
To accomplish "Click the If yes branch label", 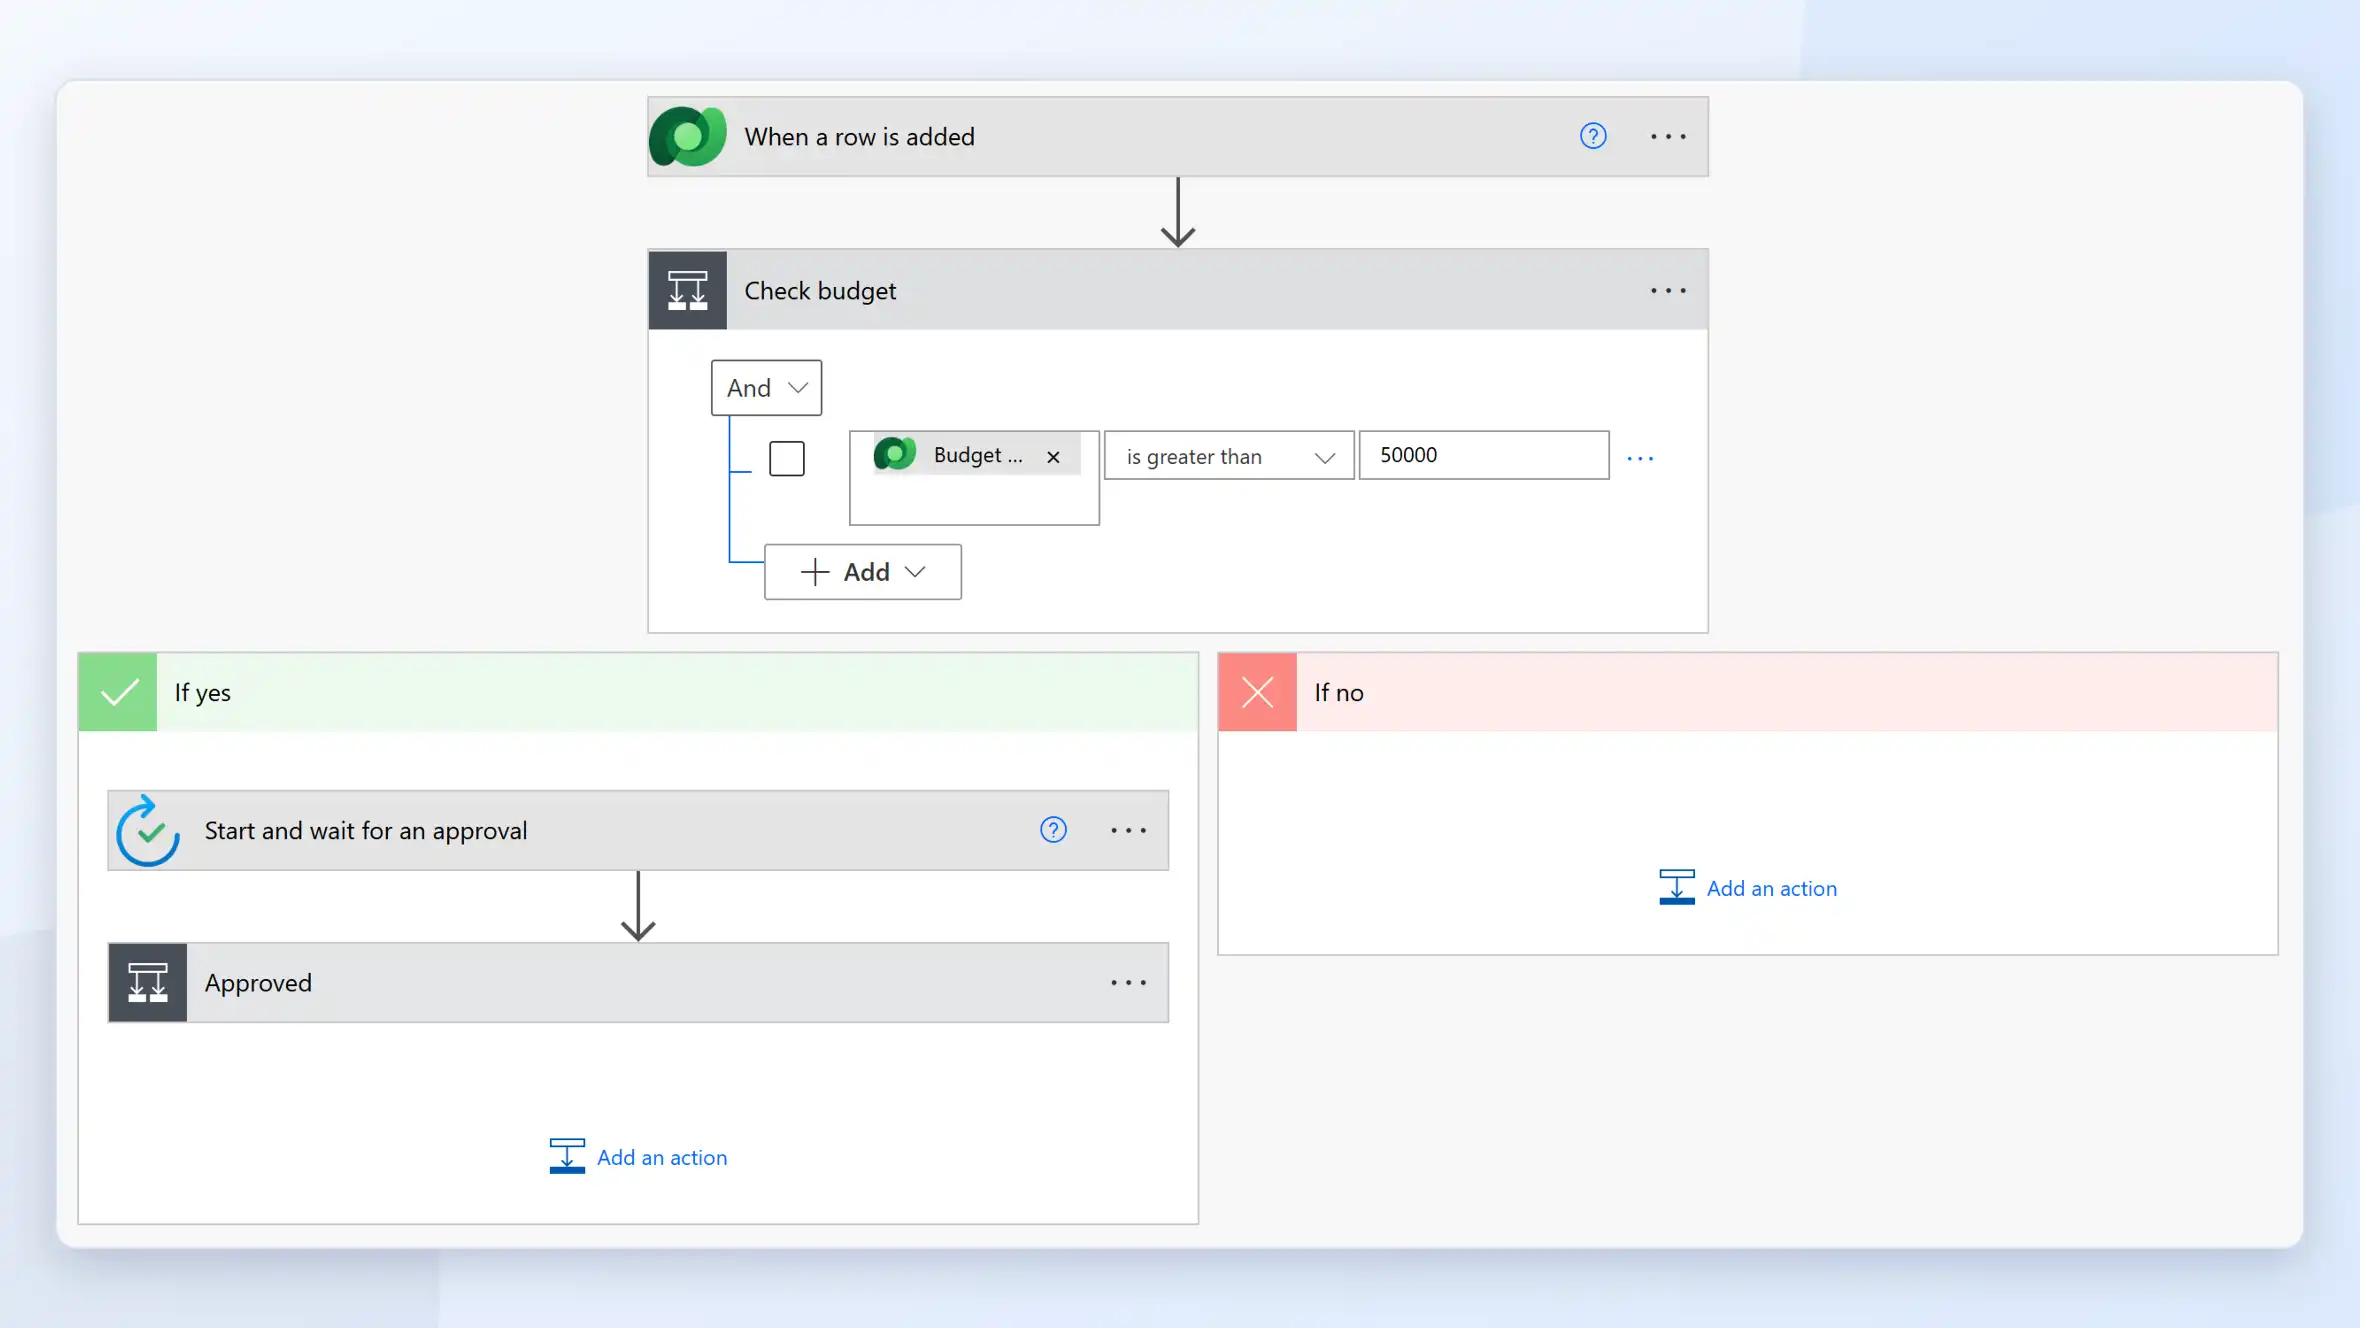I will coord(203,692).
